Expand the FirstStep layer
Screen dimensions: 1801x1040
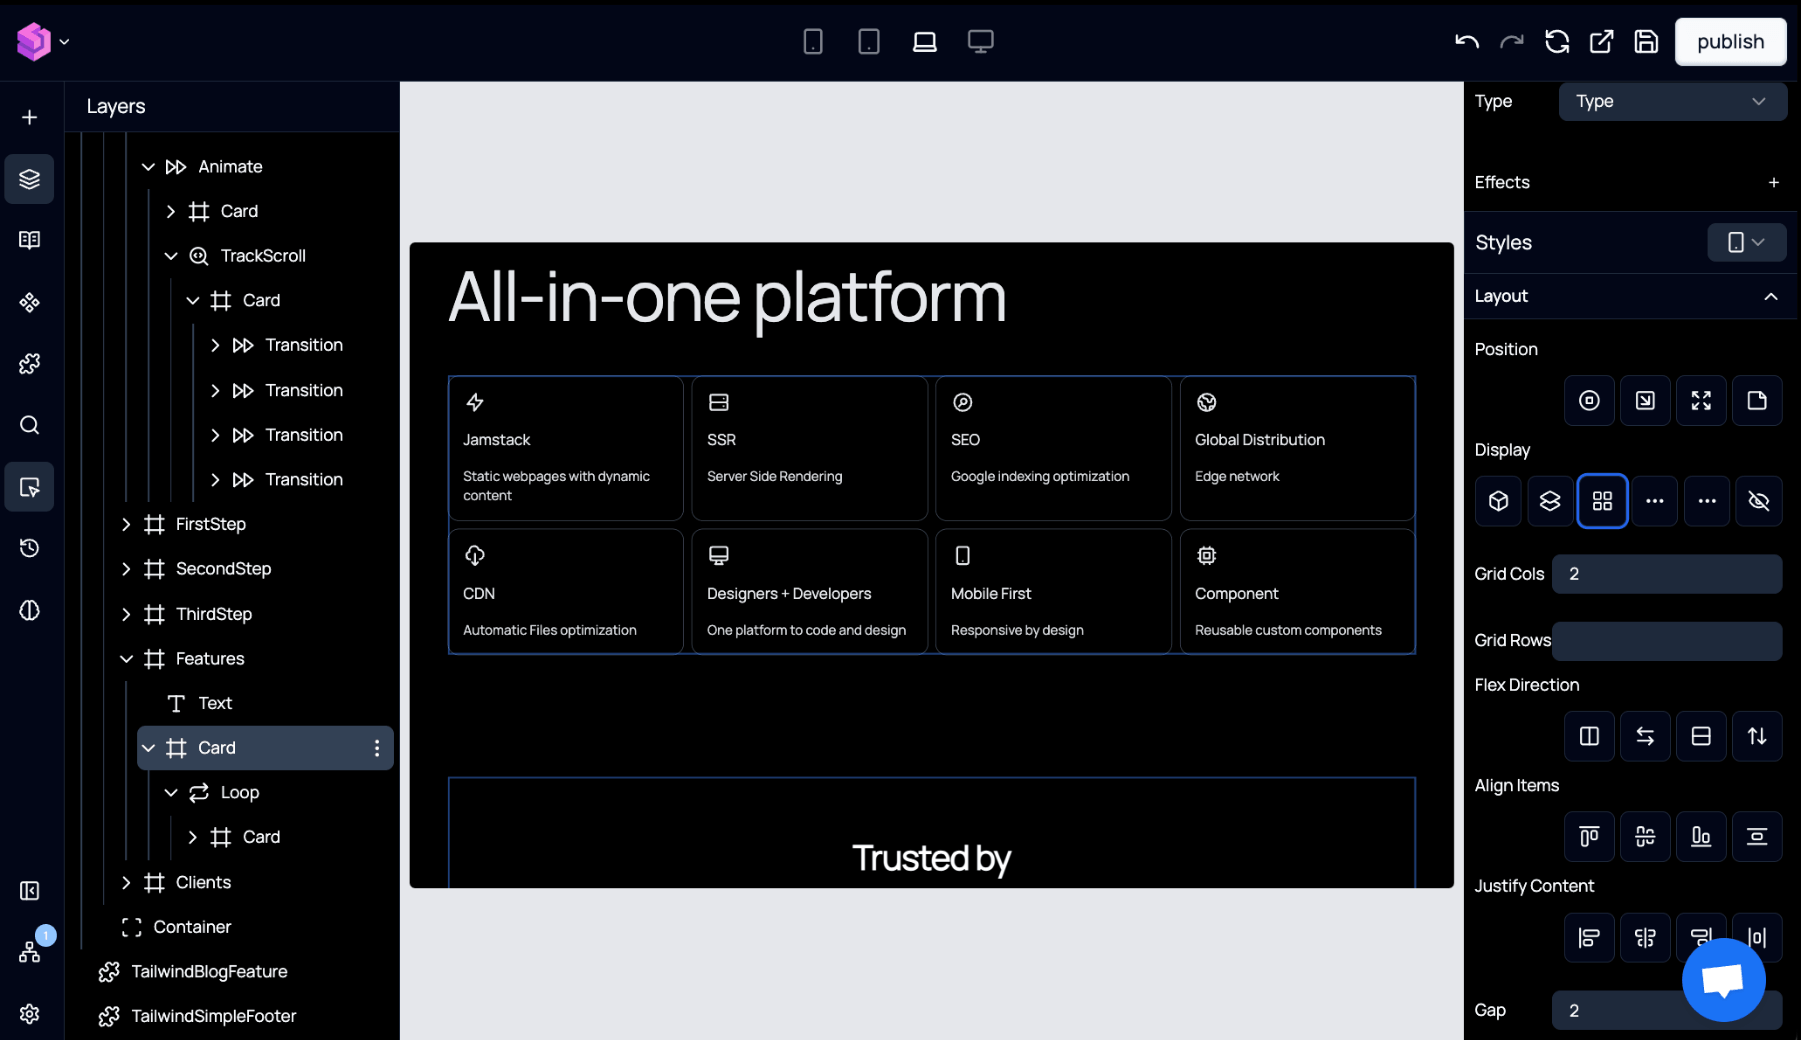[126, 524]
